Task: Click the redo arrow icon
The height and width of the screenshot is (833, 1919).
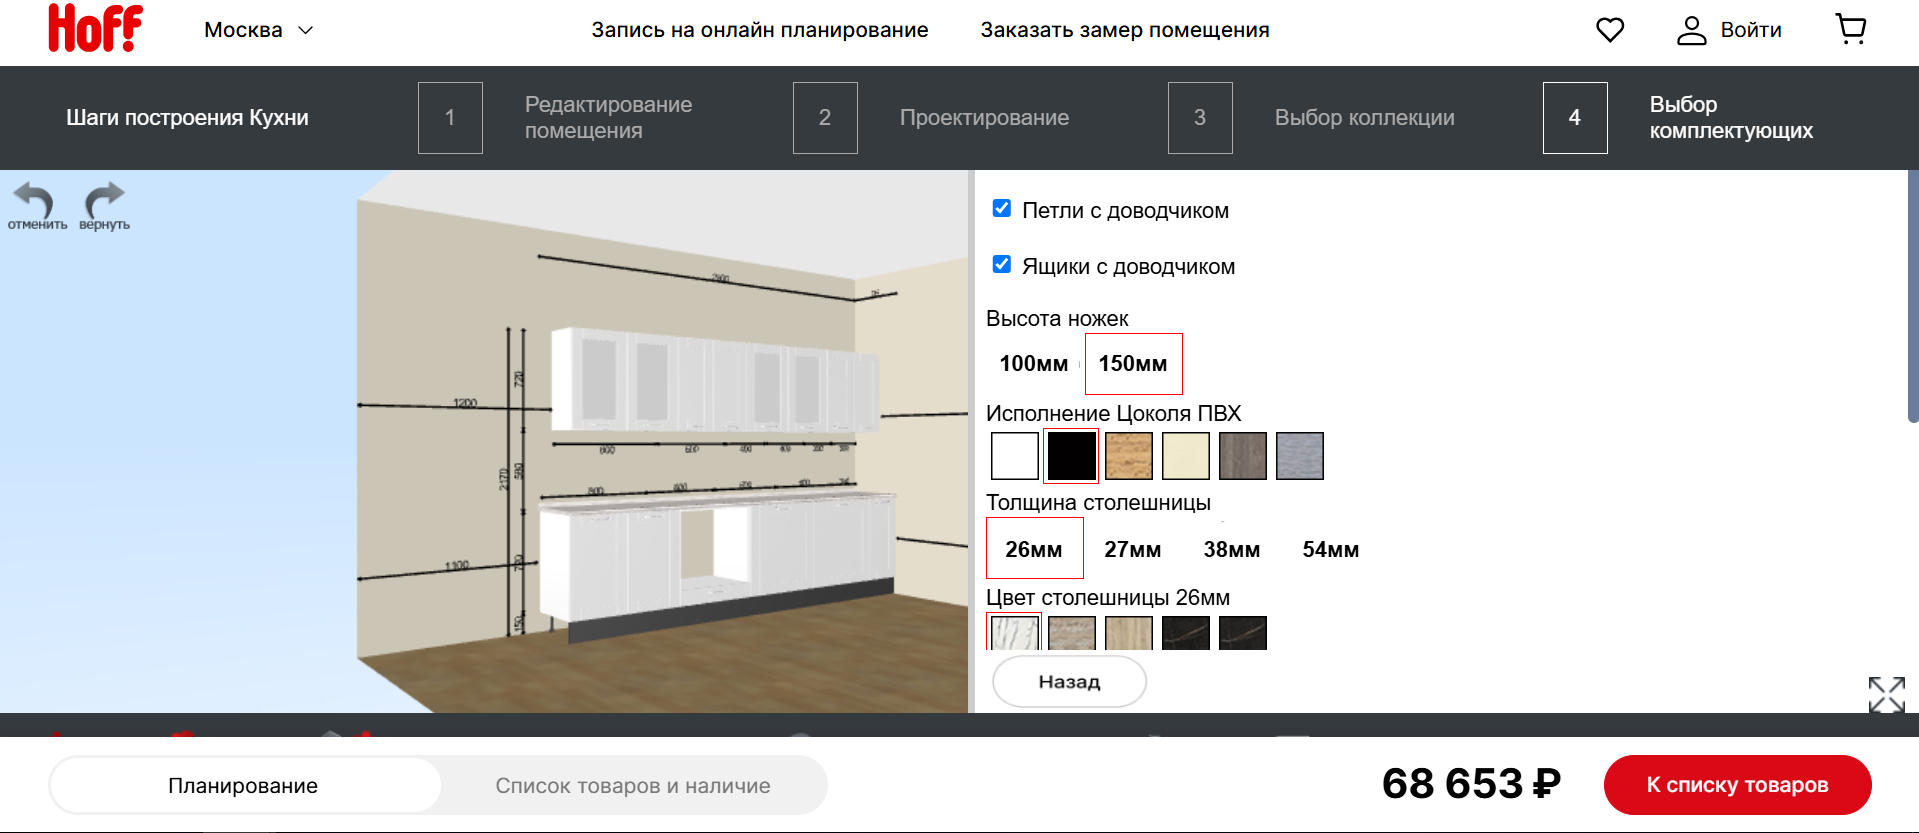Action: pyautogui.click(x=104, y=201)
